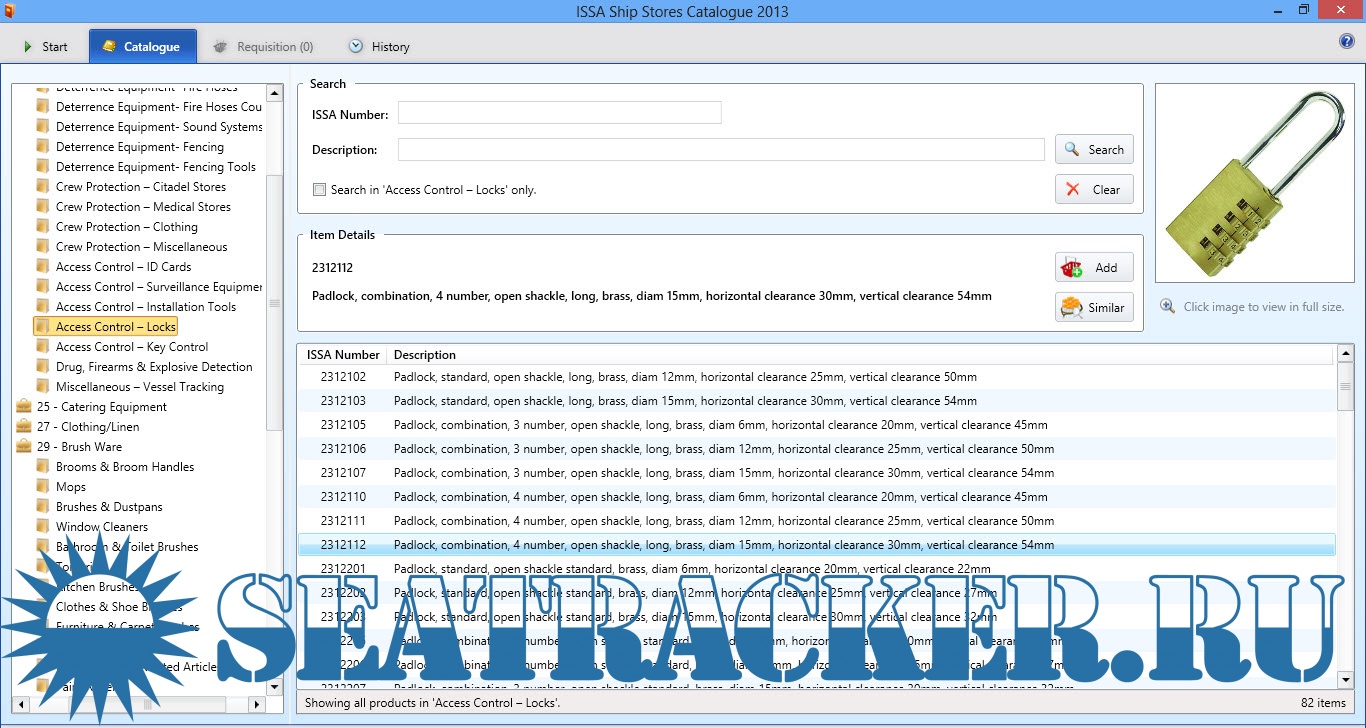This screenshot has width=1366, height=728.
Task: Click the basket icon for 29 - Brush Ware
Action: 24,446
